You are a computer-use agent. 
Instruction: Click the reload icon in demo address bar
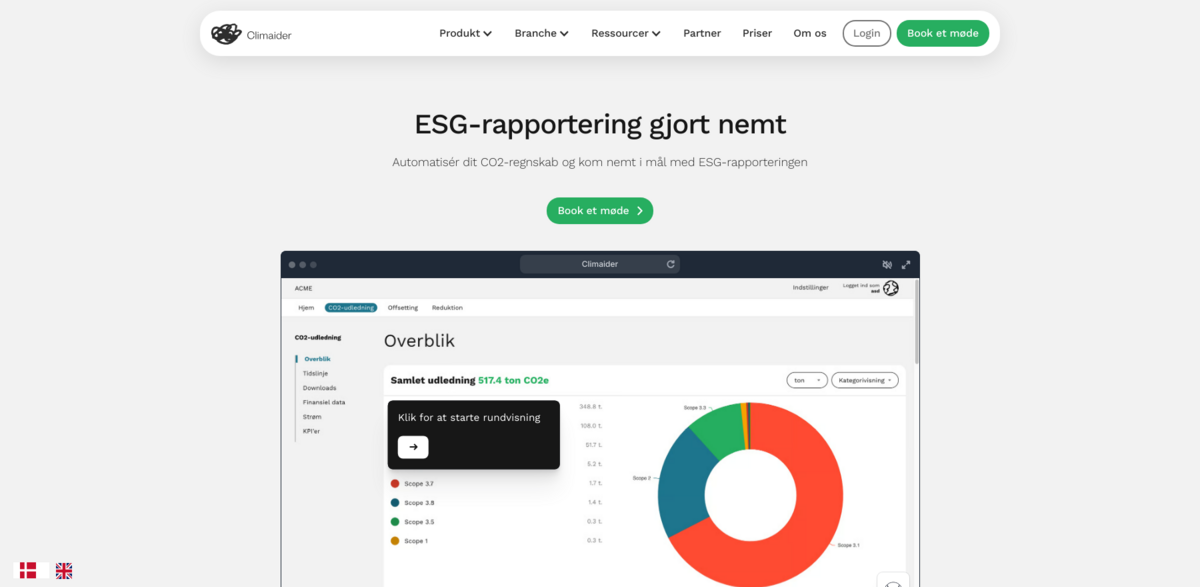pyautogui.click(x=671, y=264)
